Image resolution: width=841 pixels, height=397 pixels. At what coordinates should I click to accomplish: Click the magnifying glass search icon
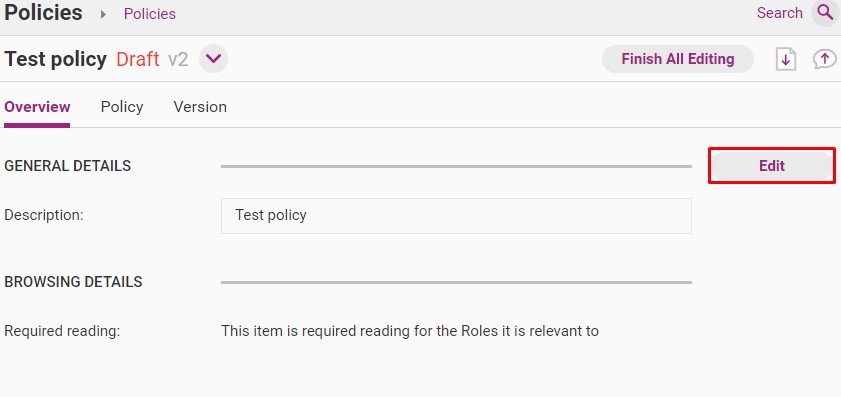point(825,13)
